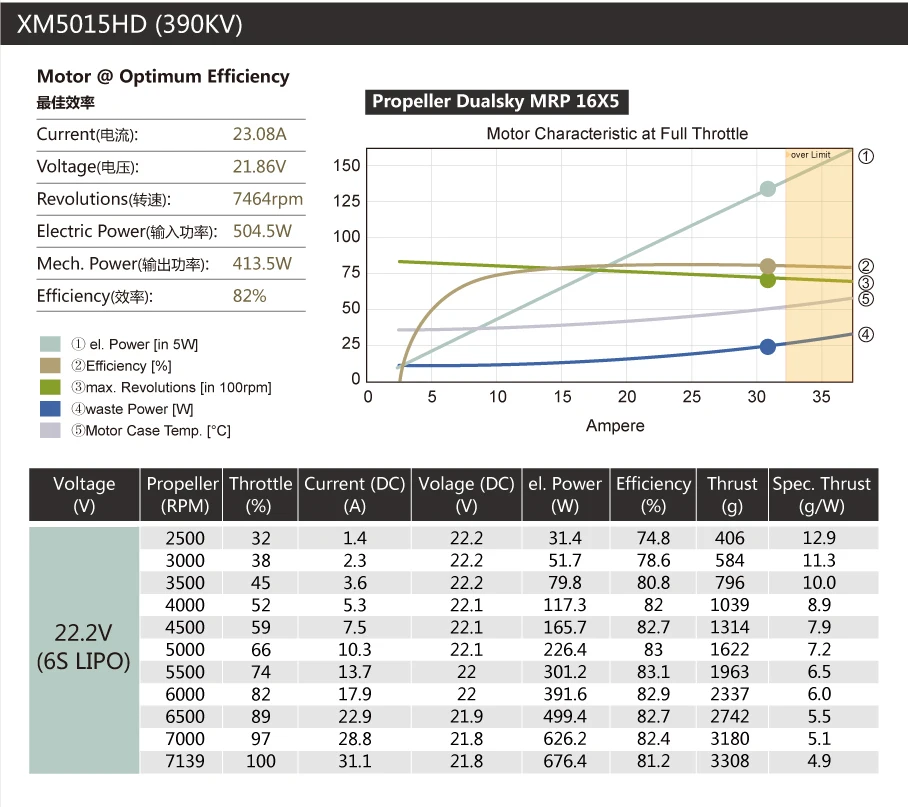908x807 pixels.
Task: Click the el. Power curve marker dot
Action: [x=768, y=189]
